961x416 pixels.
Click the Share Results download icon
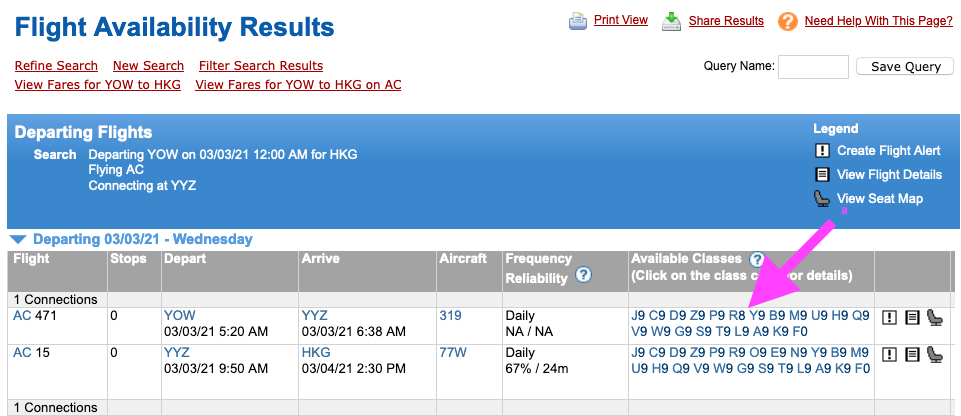pyautogui.click(x=672, y=22)
